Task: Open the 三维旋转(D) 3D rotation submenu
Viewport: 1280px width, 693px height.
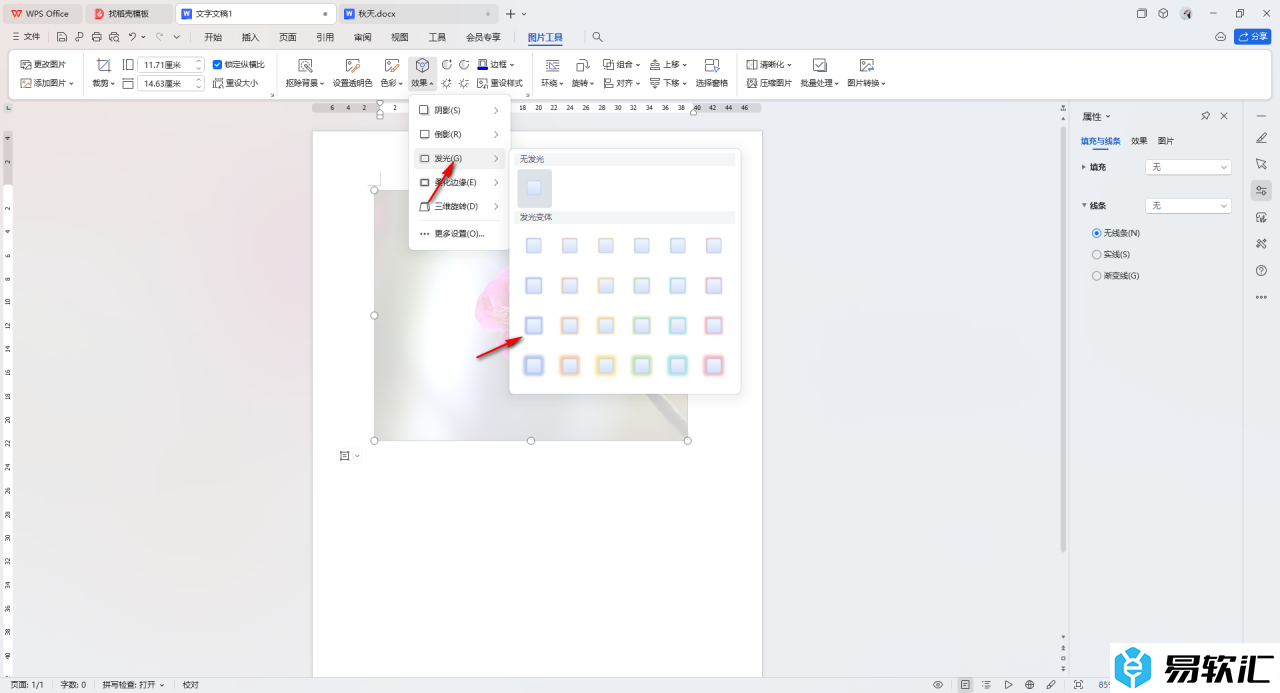Action: point(460,206)
